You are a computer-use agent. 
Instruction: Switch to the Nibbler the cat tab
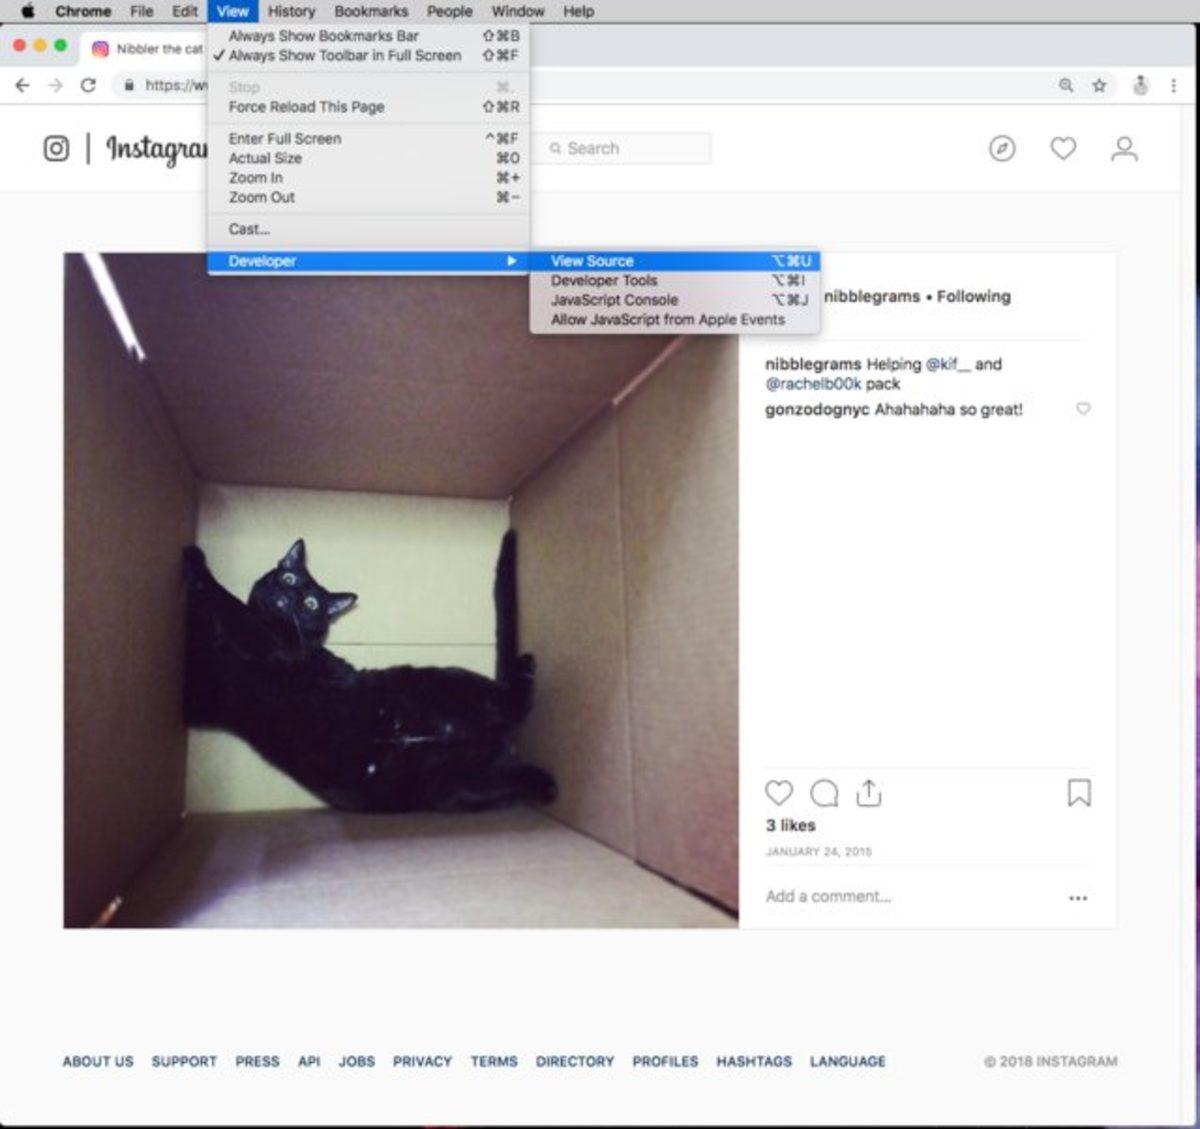point(152,48)
